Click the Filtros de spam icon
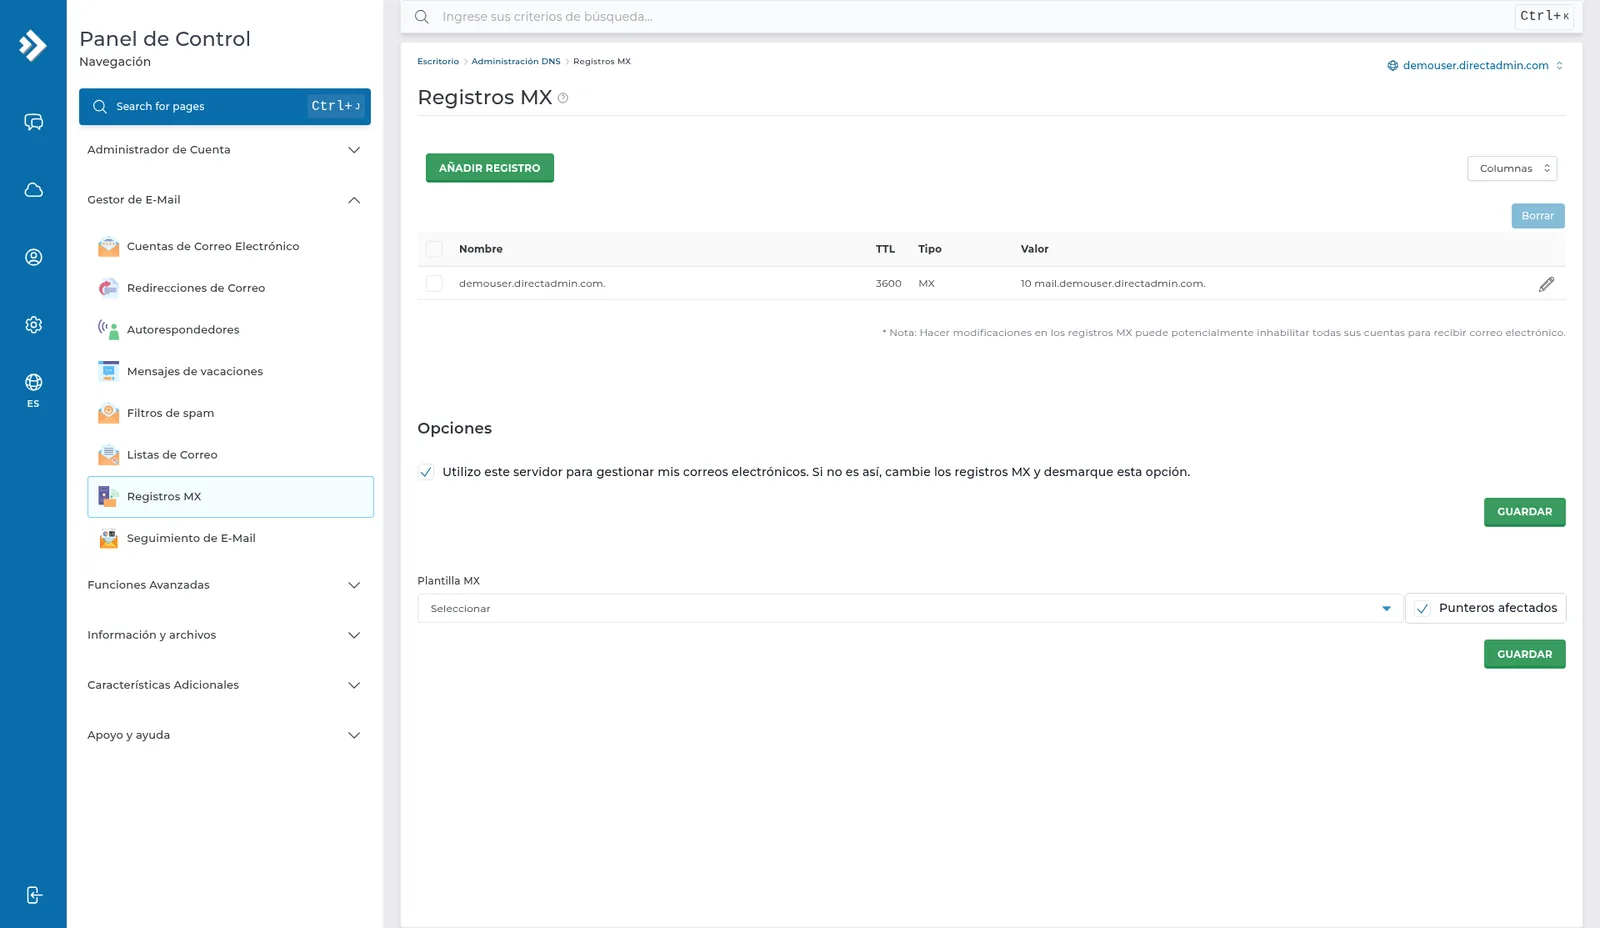This screenshot has width=1600, height=928. (108, 413)
